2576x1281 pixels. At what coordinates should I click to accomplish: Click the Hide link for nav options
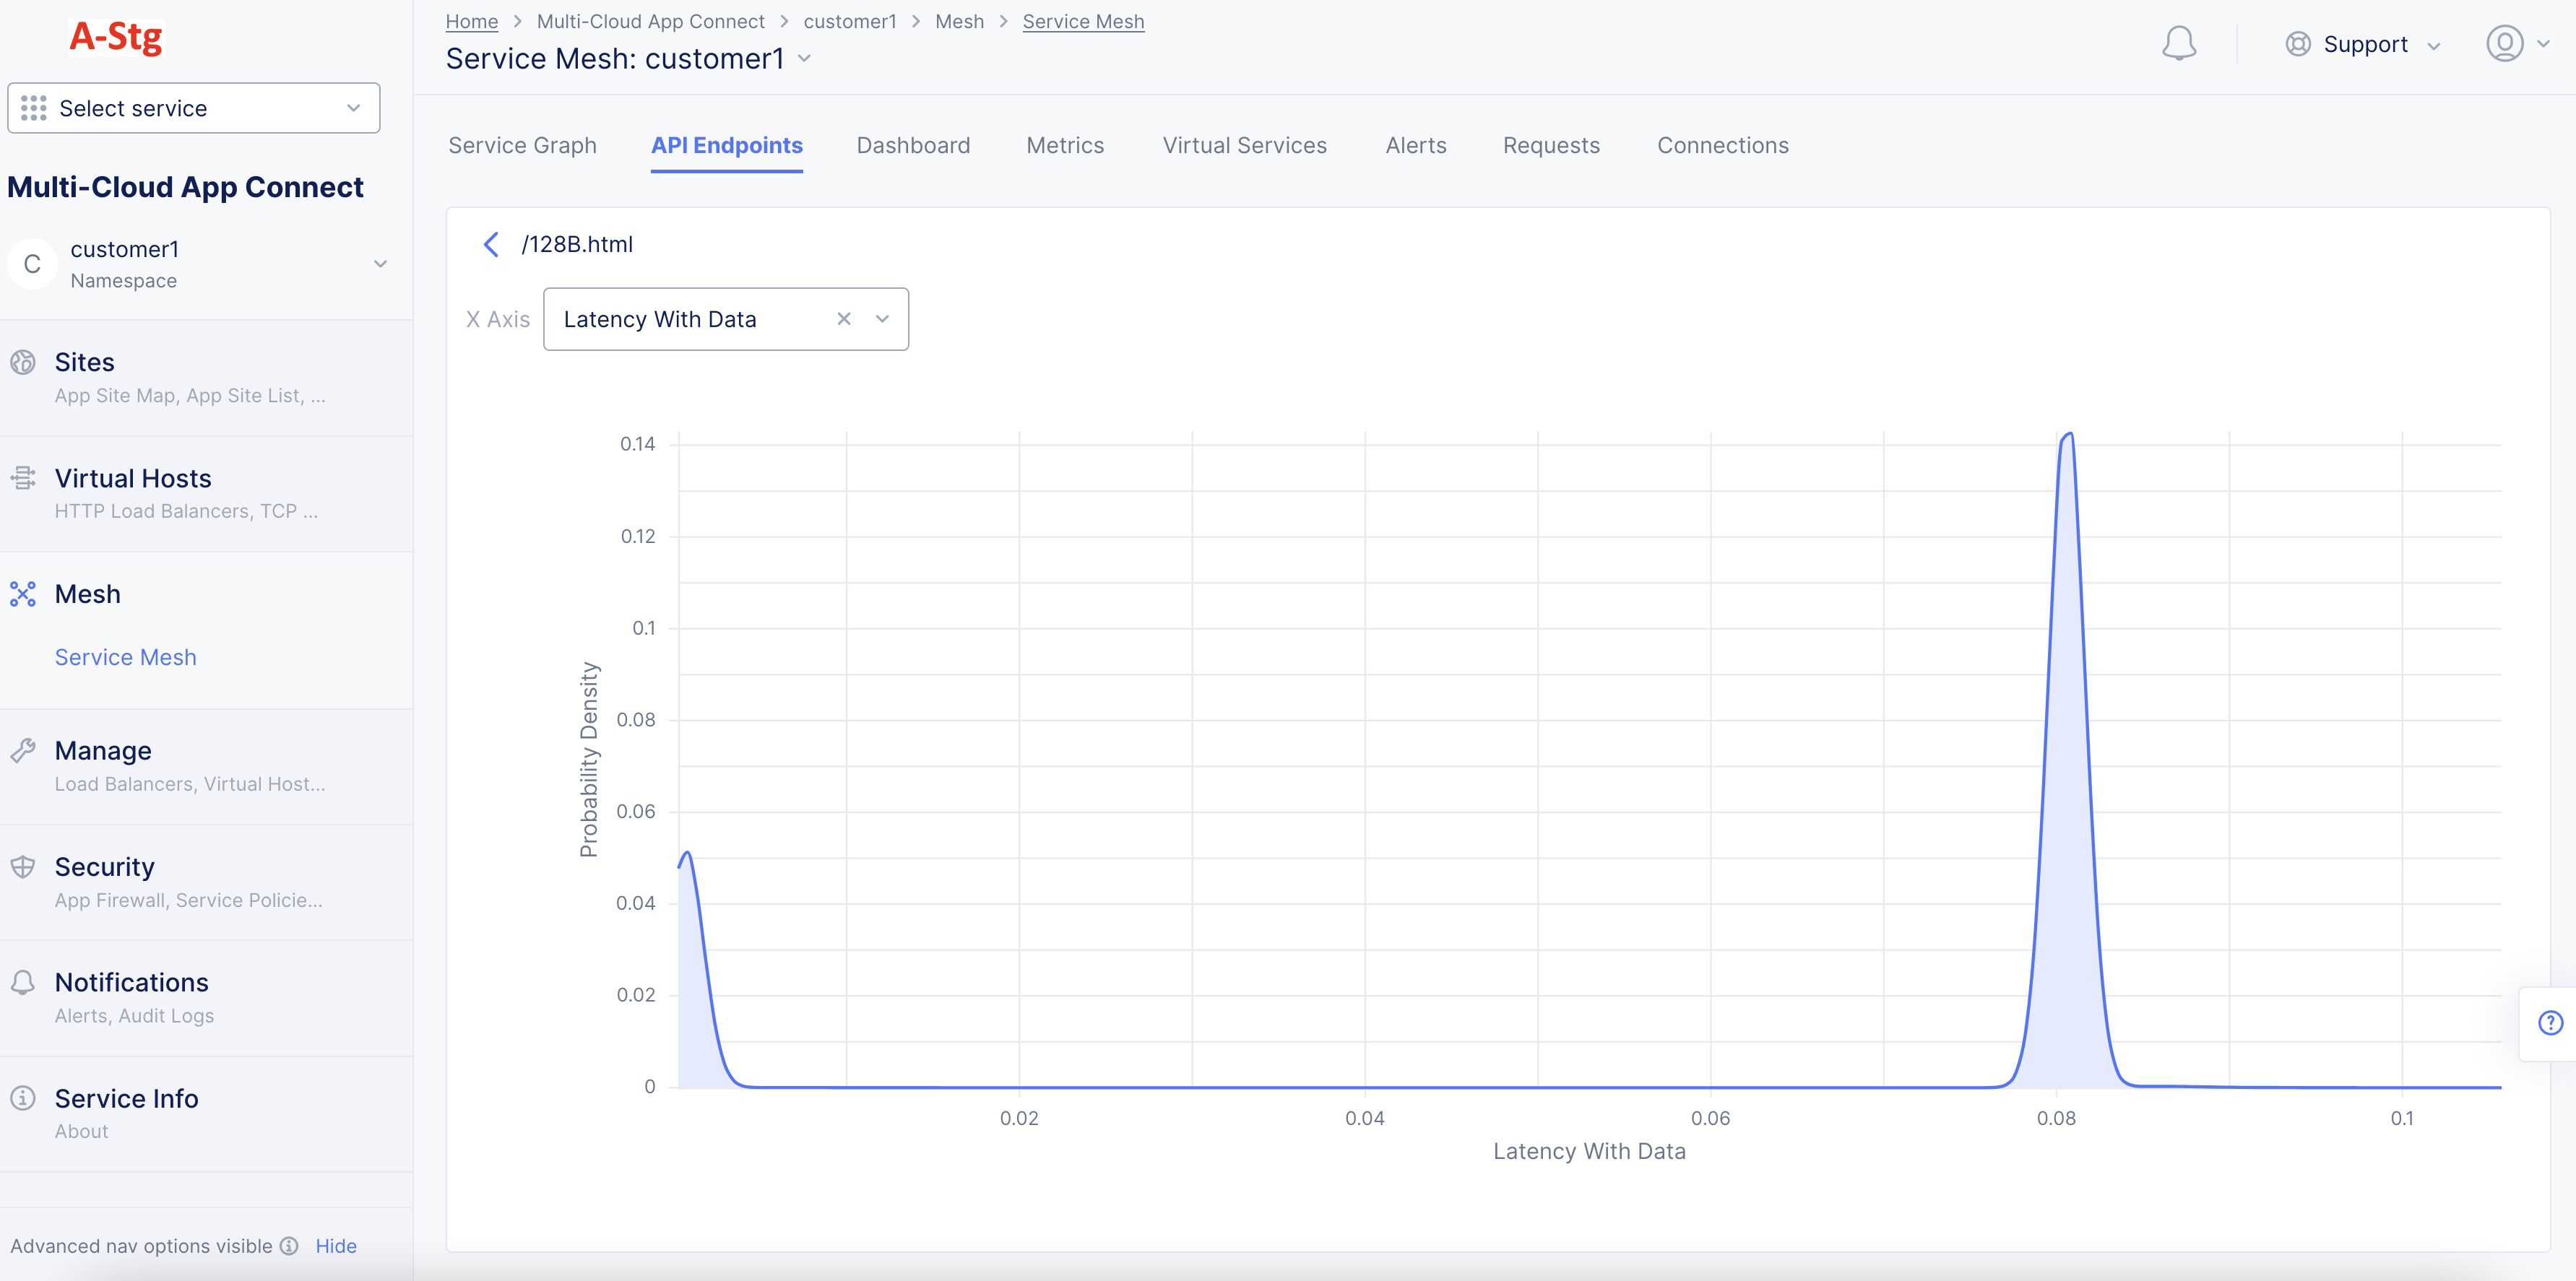(x=336, y=1246)
